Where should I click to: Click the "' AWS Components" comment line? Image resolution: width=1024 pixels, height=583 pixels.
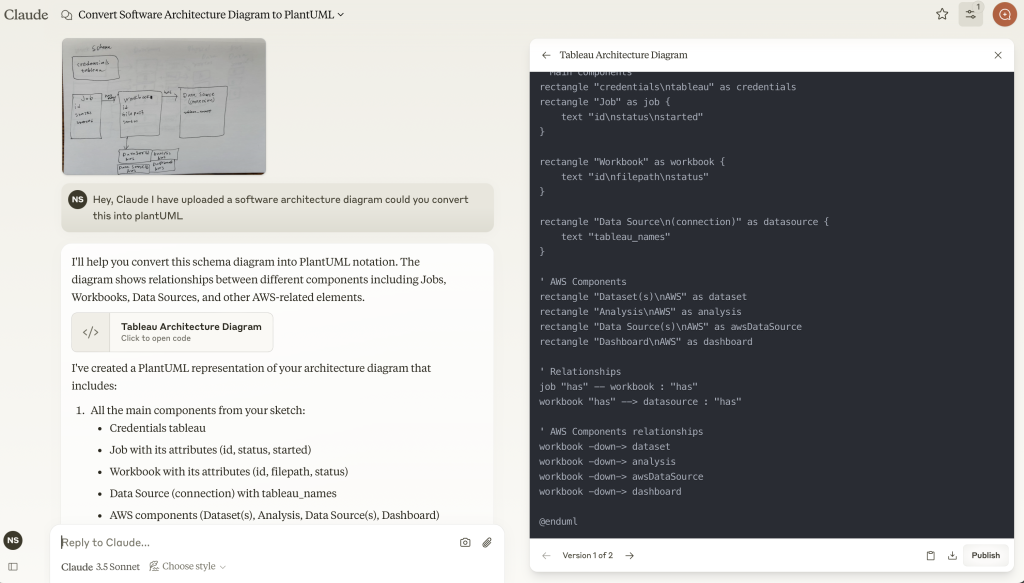pos(583,282)
